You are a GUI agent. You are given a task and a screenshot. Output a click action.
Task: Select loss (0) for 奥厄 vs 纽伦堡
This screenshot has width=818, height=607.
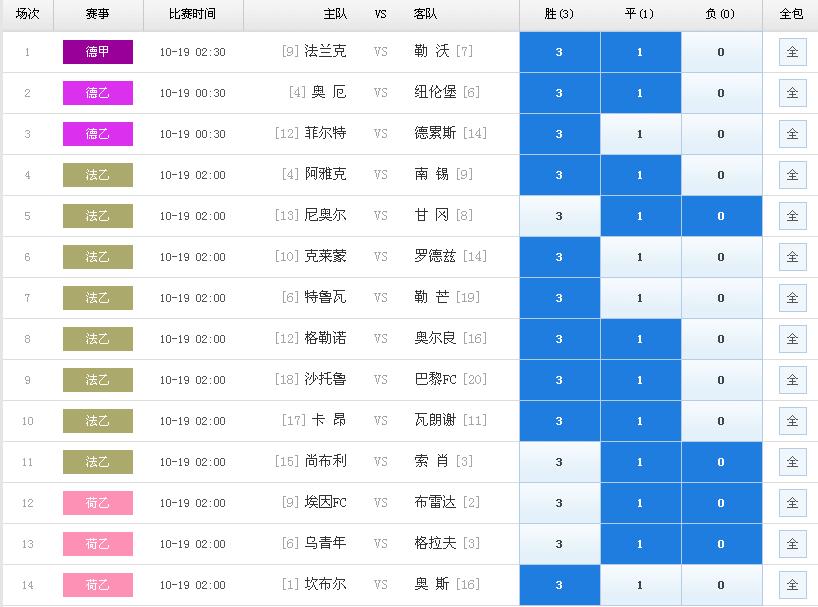click(721, 93)
